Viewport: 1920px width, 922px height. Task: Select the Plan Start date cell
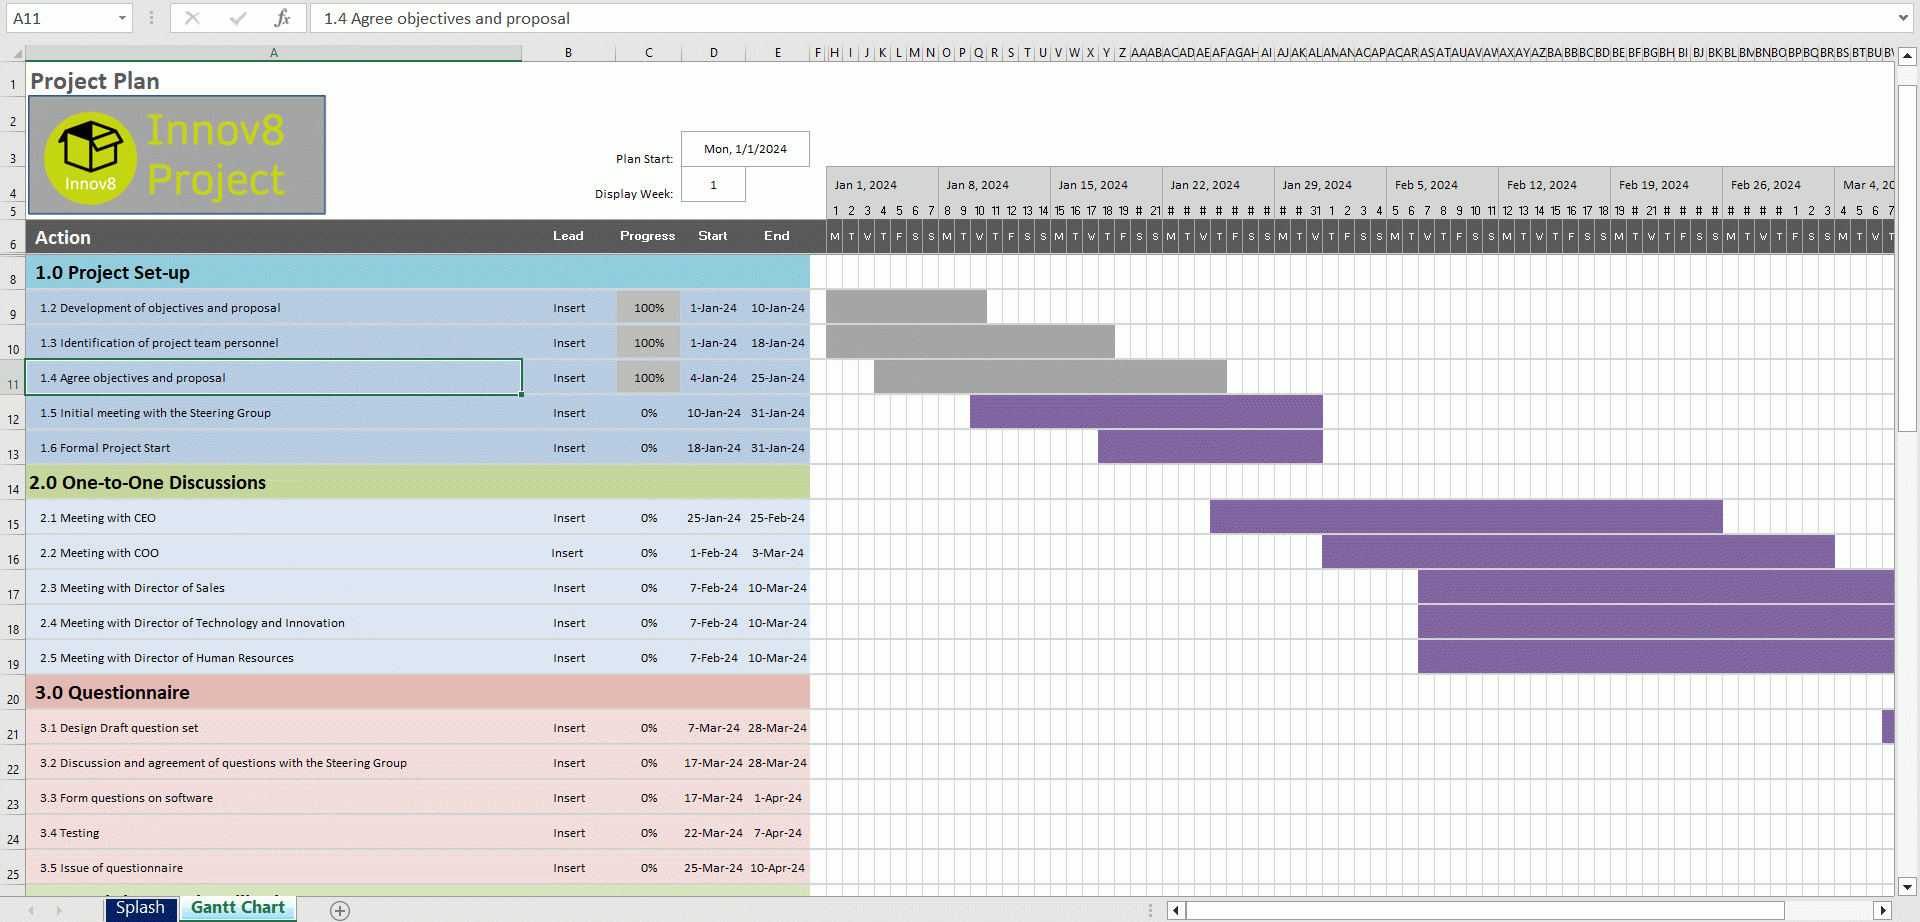coord(745,149)
